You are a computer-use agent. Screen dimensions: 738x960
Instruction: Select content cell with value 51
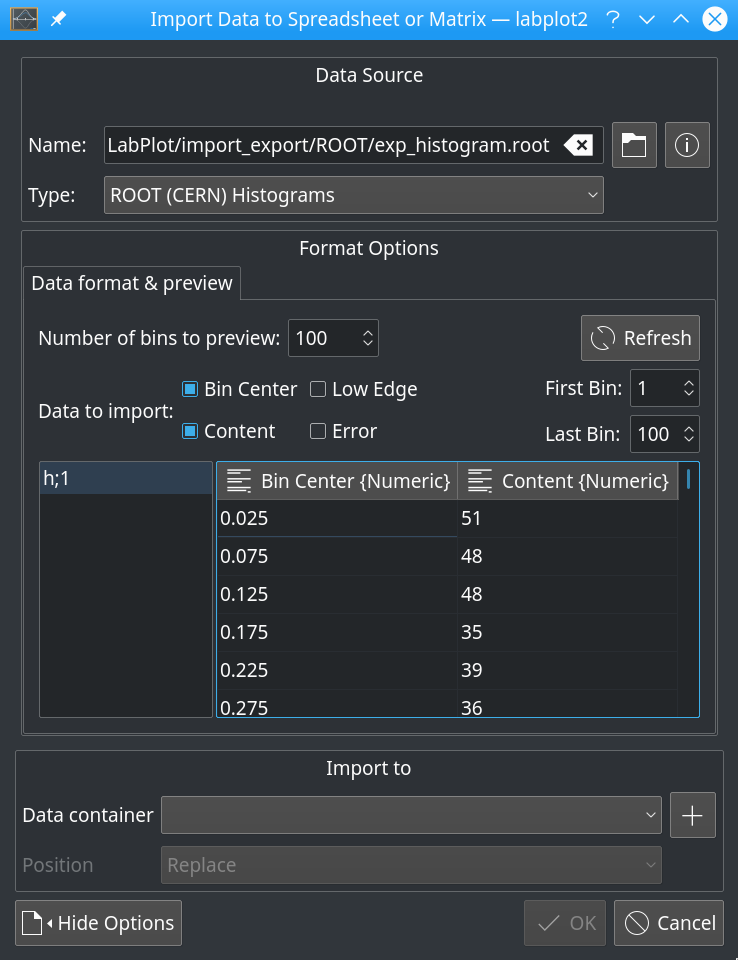point(568,519)
